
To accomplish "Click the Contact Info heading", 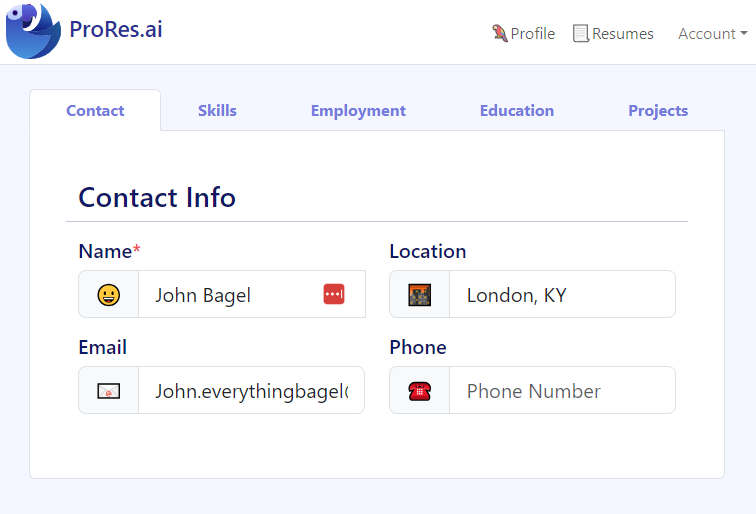I will coord(157,198).
